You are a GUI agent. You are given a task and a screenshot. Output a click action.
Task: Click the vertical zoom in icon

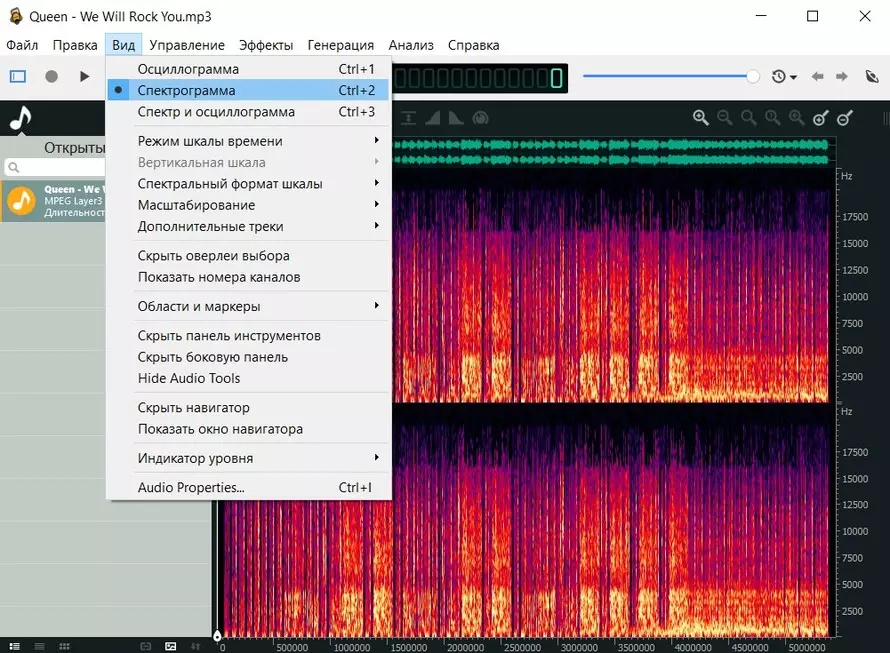click(x=820, y=118)
